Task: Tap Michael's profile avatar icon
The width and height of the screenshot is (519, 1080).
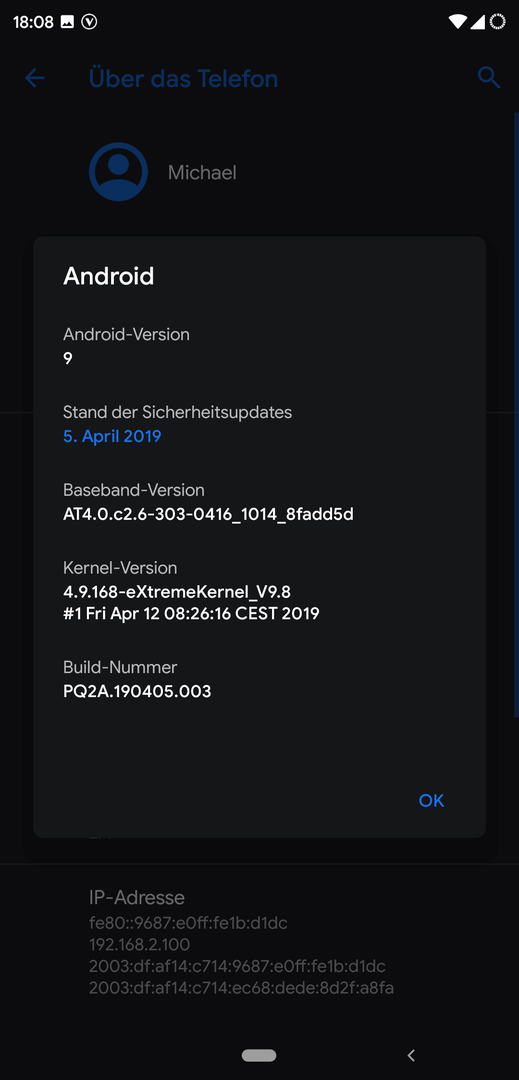Action: point(118,172)
